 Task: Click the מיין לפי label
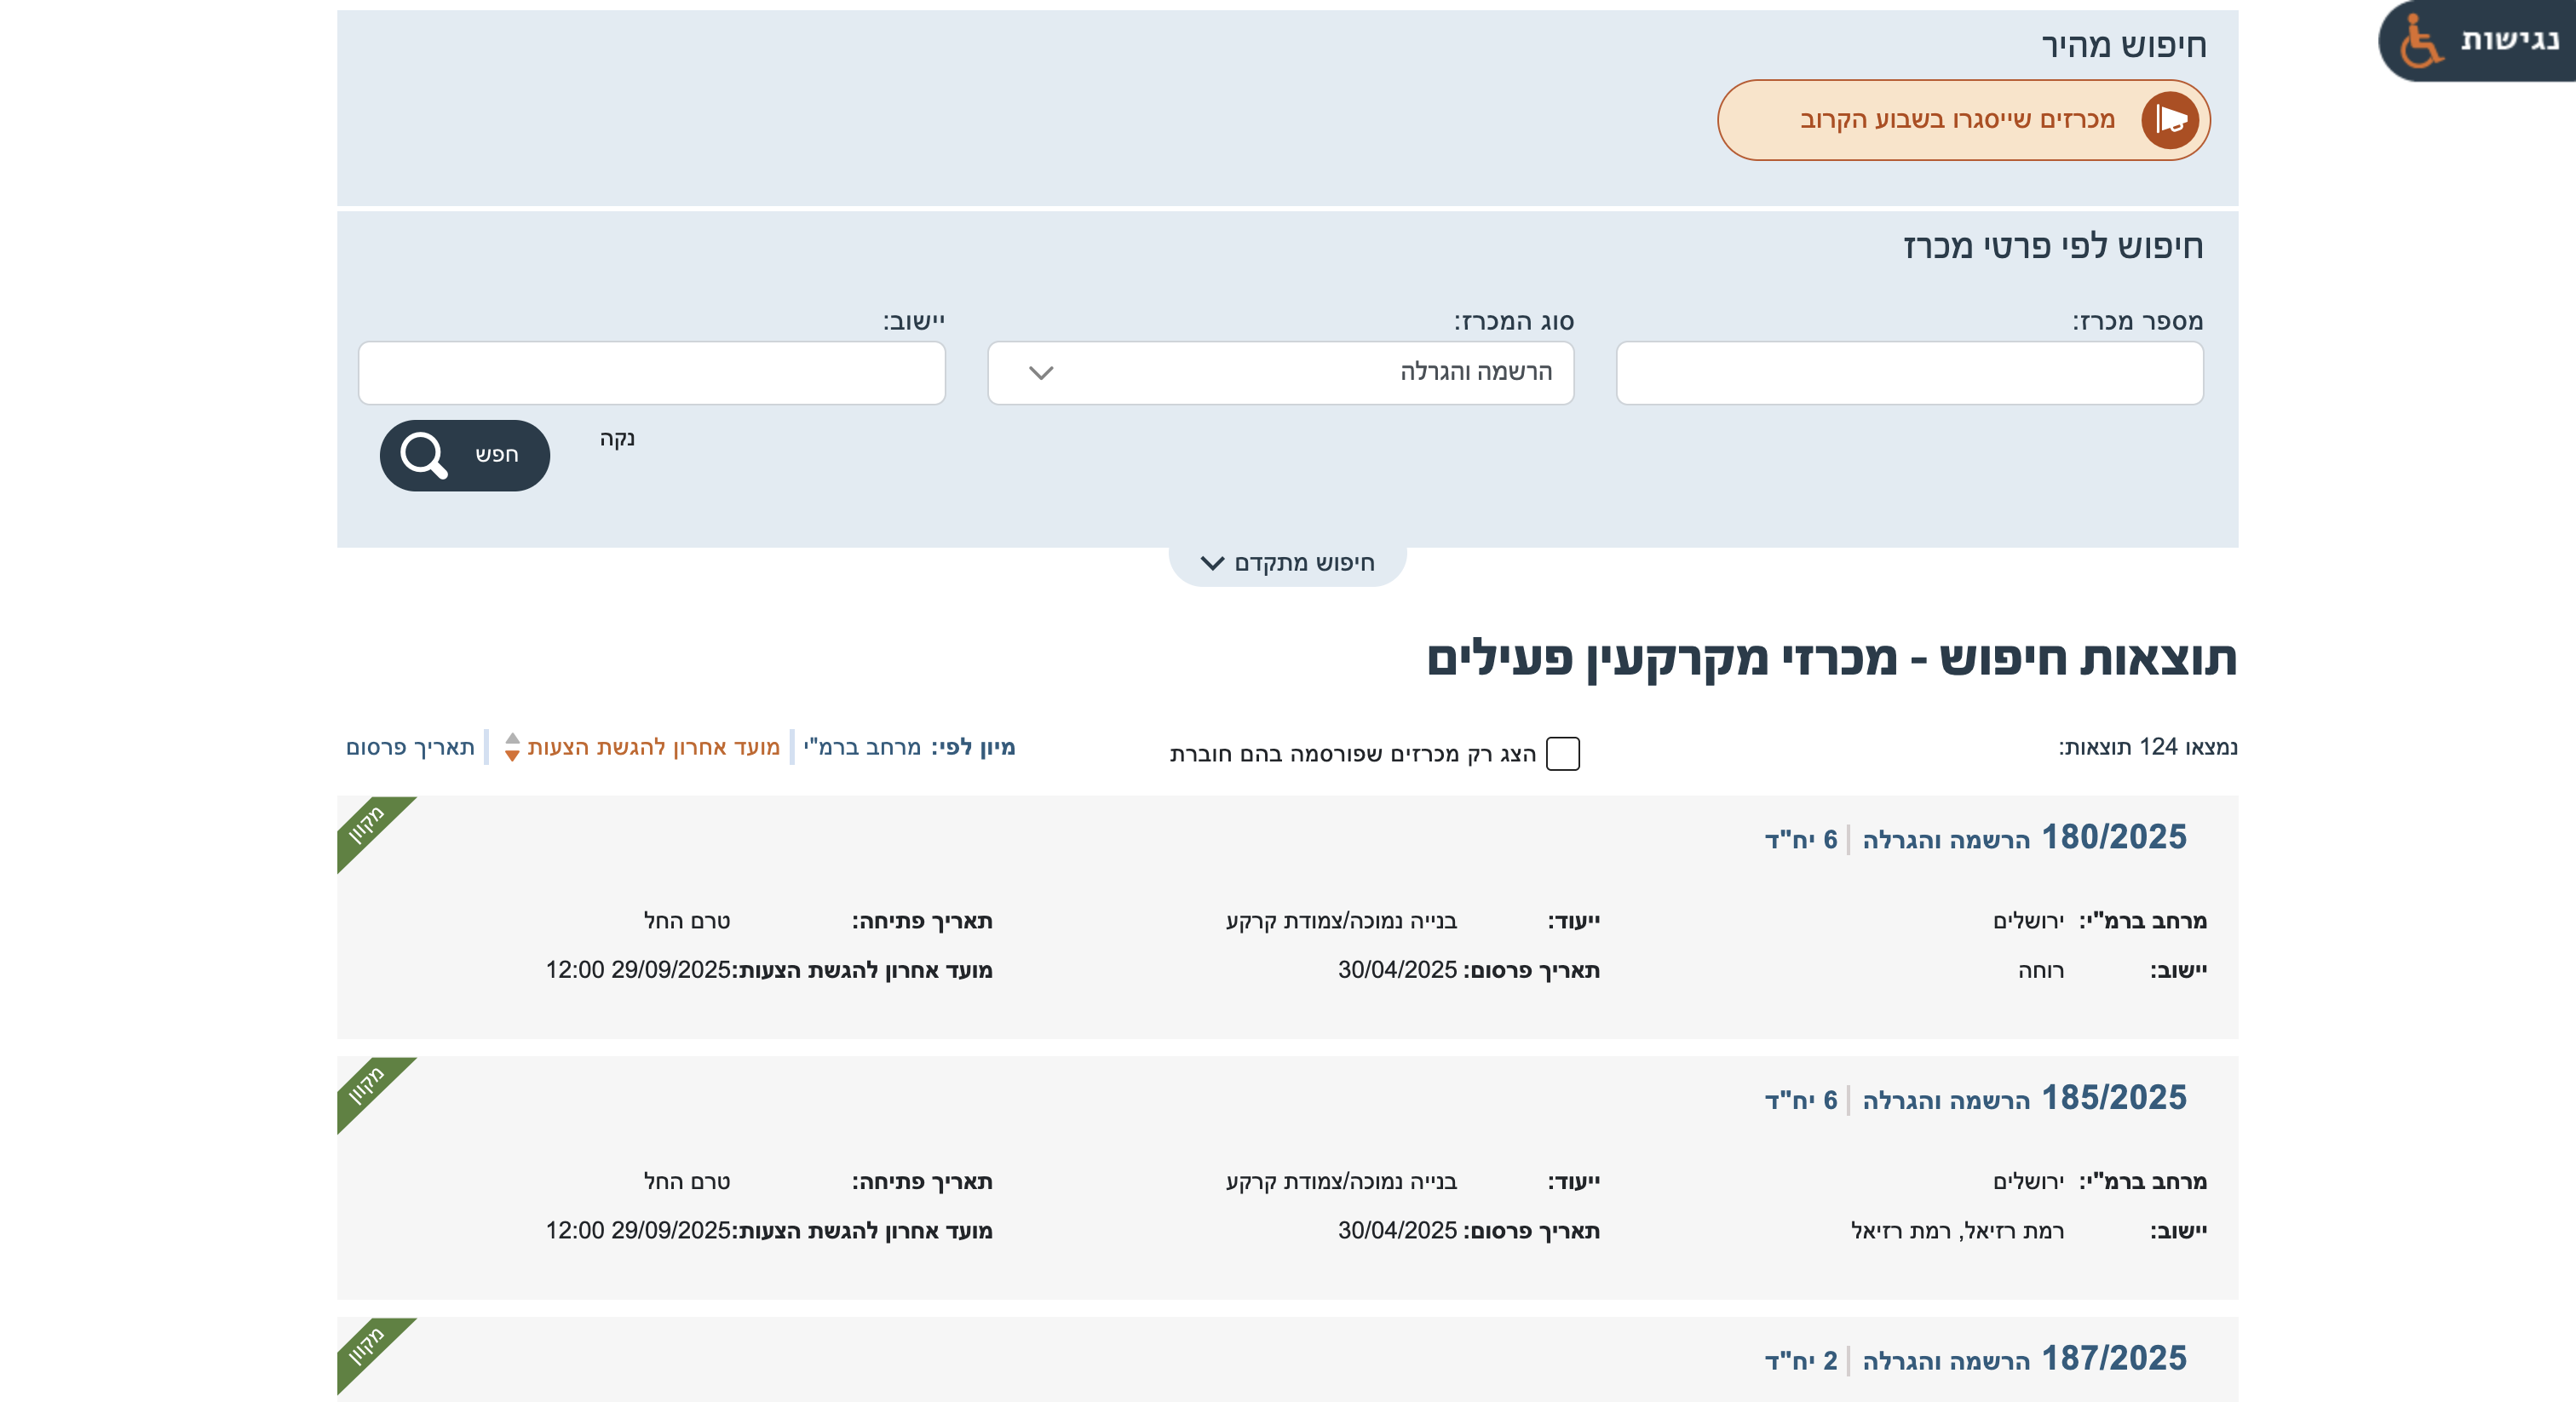[973, 747]
